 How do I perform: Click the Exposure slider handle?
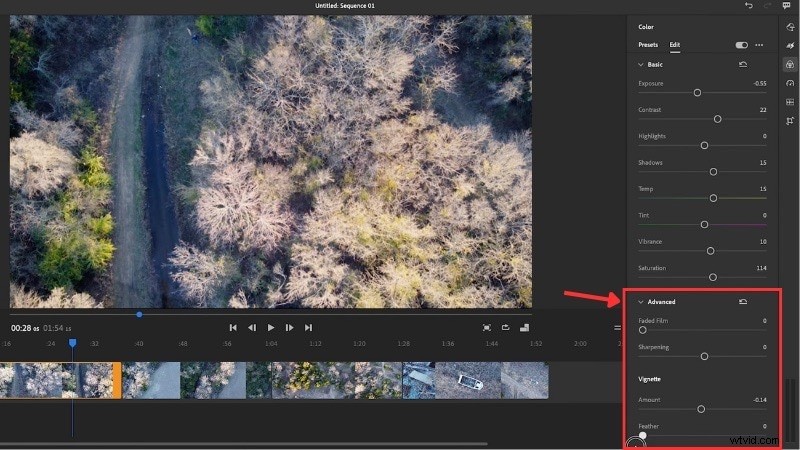click(x=697, y=93)
